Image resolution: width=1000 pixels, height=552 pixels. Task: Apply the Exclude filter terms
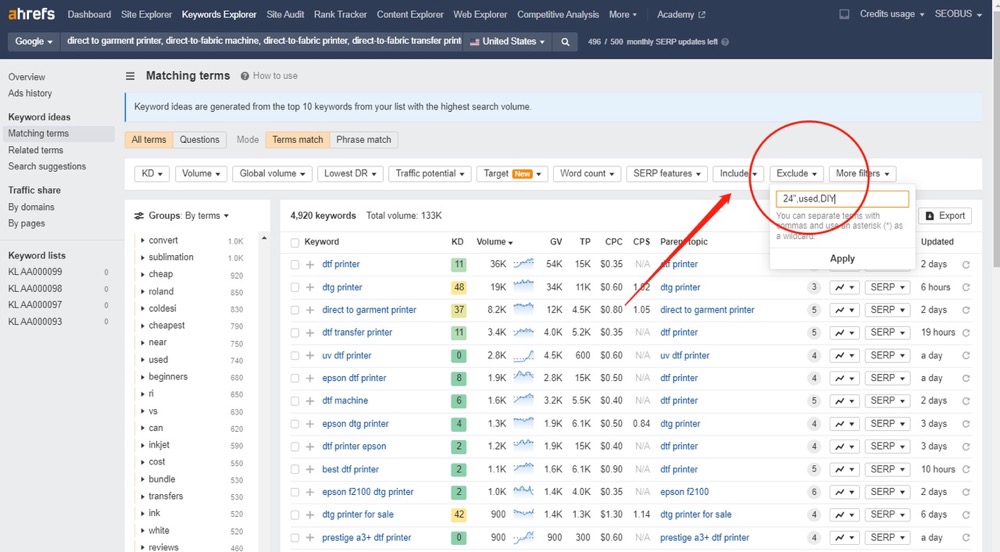click(842, 259)
